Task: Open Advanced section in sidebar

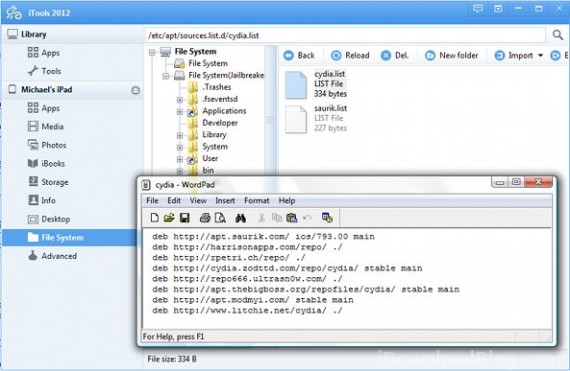Action: (x=52, y=255)
